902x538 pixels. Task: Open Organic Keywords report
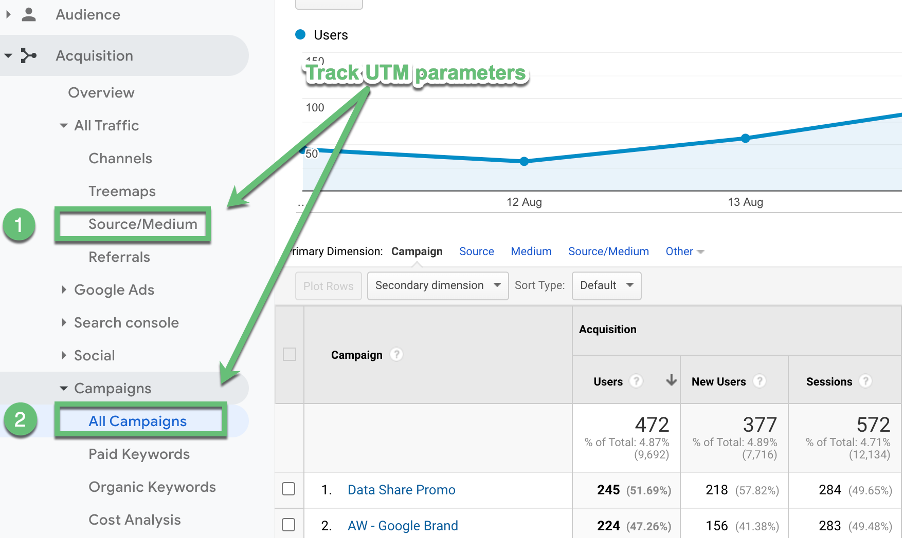coord(152,487)
